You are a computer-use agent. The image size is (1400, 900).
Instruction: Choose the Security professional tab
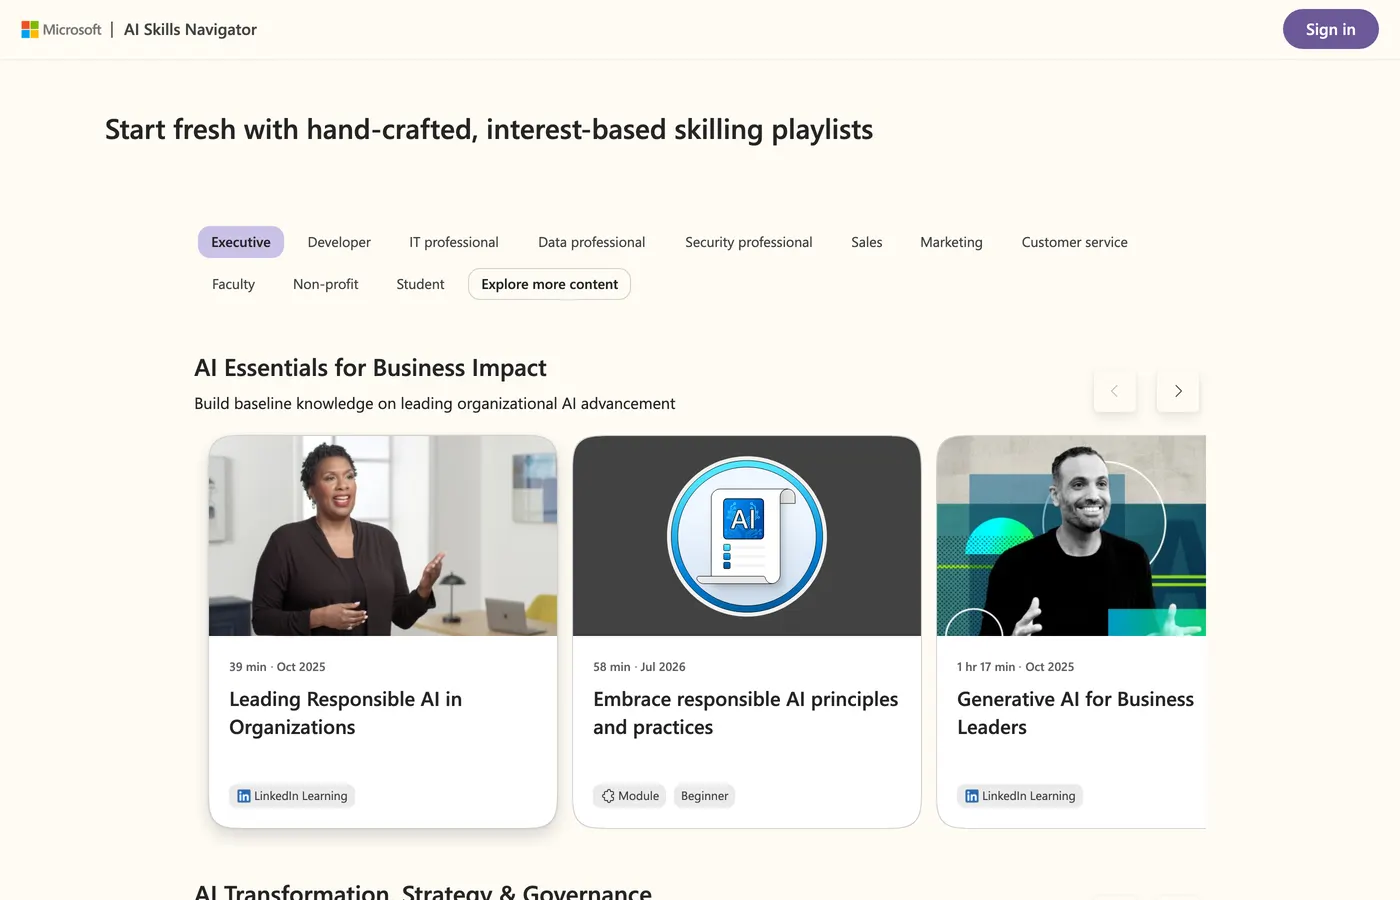[x=749, y=242]
